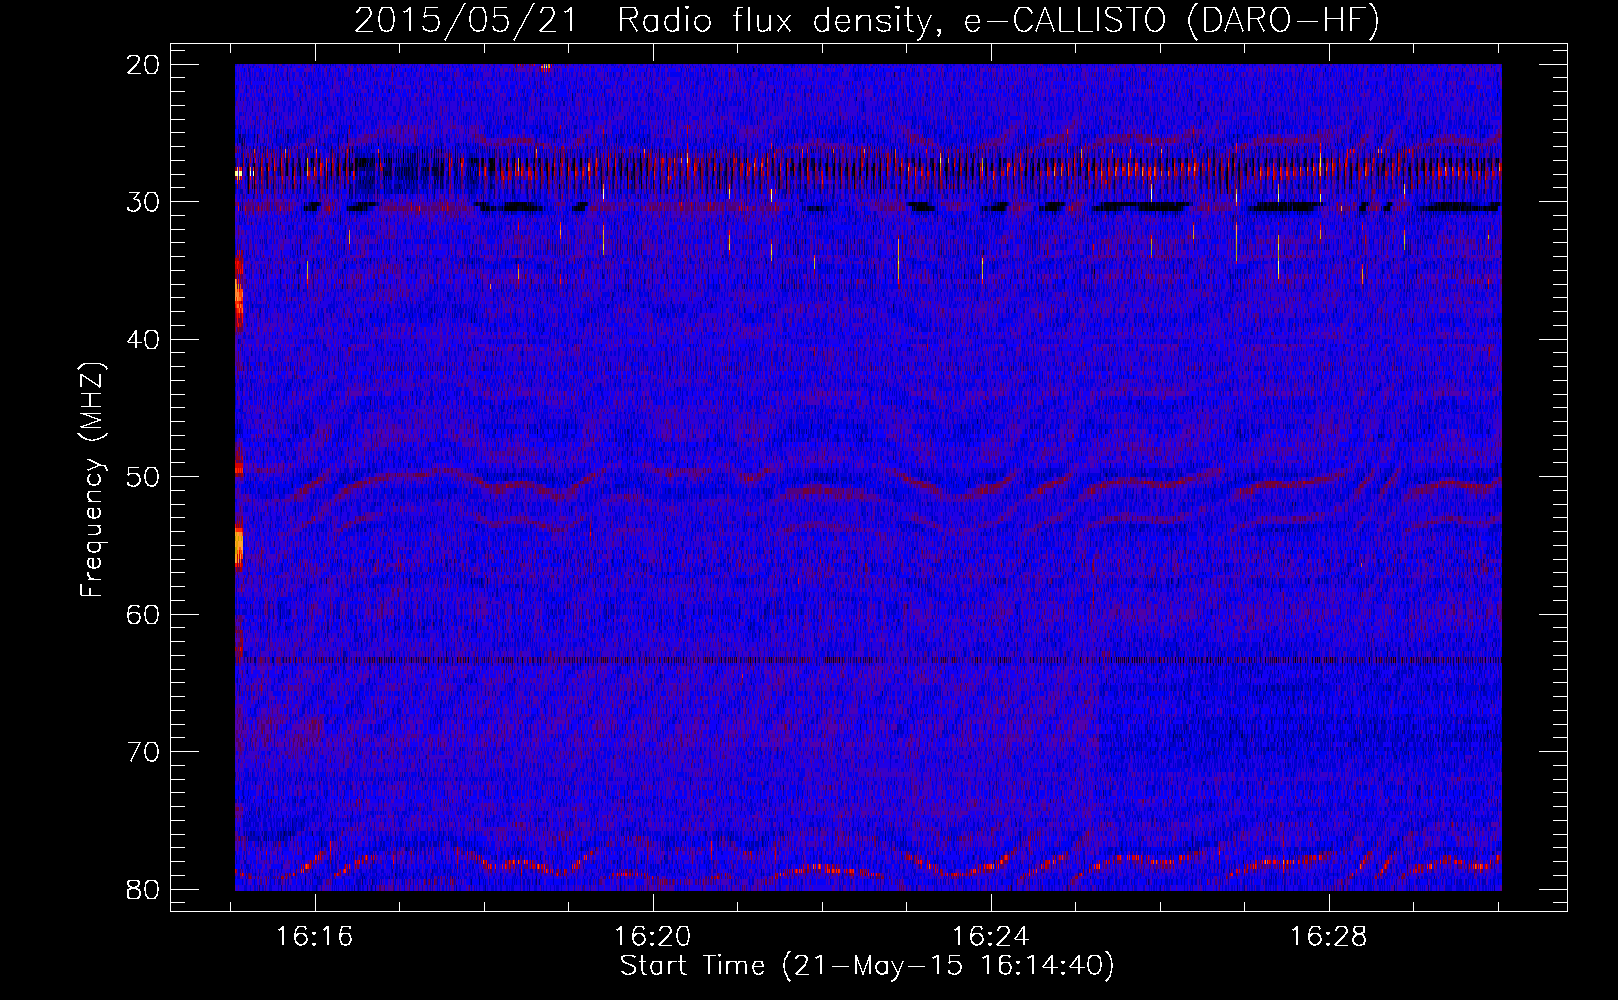Click the "Start Time (21-May-15 16:14:40)" axis label
Screen dimensions: 1618x1000
867,966
